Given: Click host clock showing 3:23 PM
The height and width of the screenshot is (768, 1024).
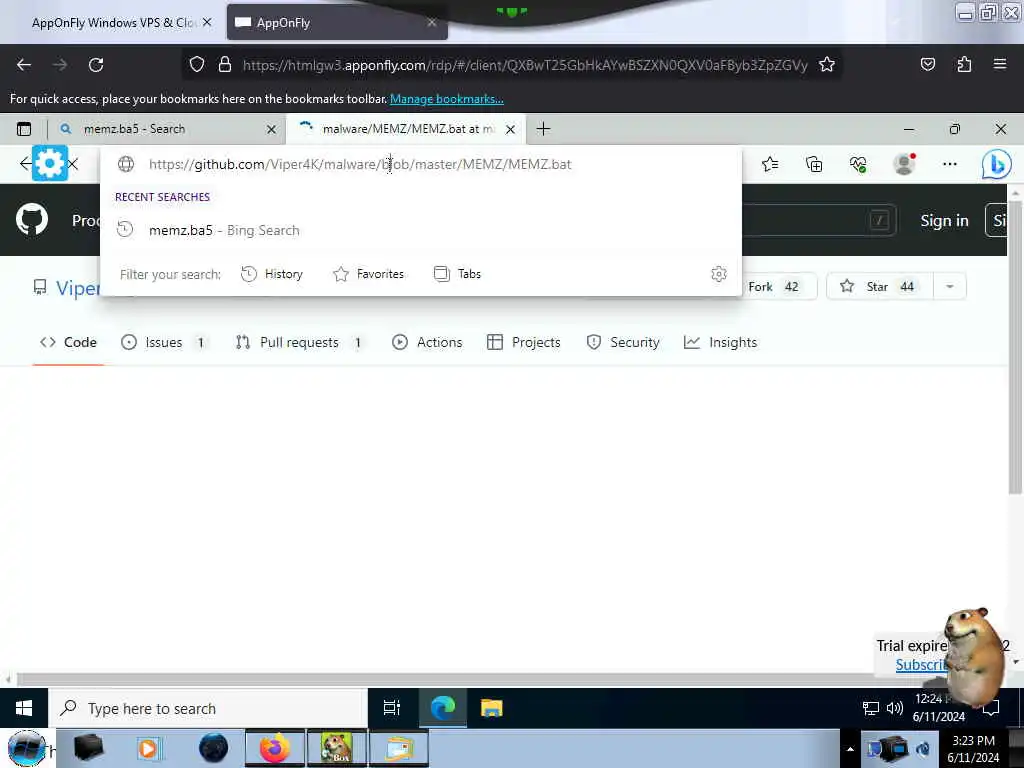Looking at the screenshot, I should tap(973, 748).
